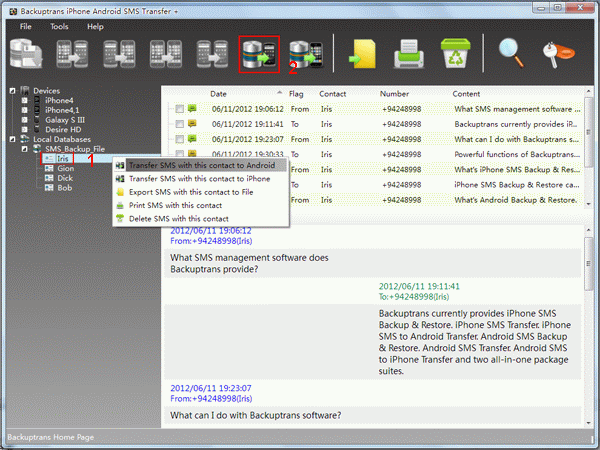Click the message list vertical scrollbar thumb
The image size is (600, 450).
(589, 132)
